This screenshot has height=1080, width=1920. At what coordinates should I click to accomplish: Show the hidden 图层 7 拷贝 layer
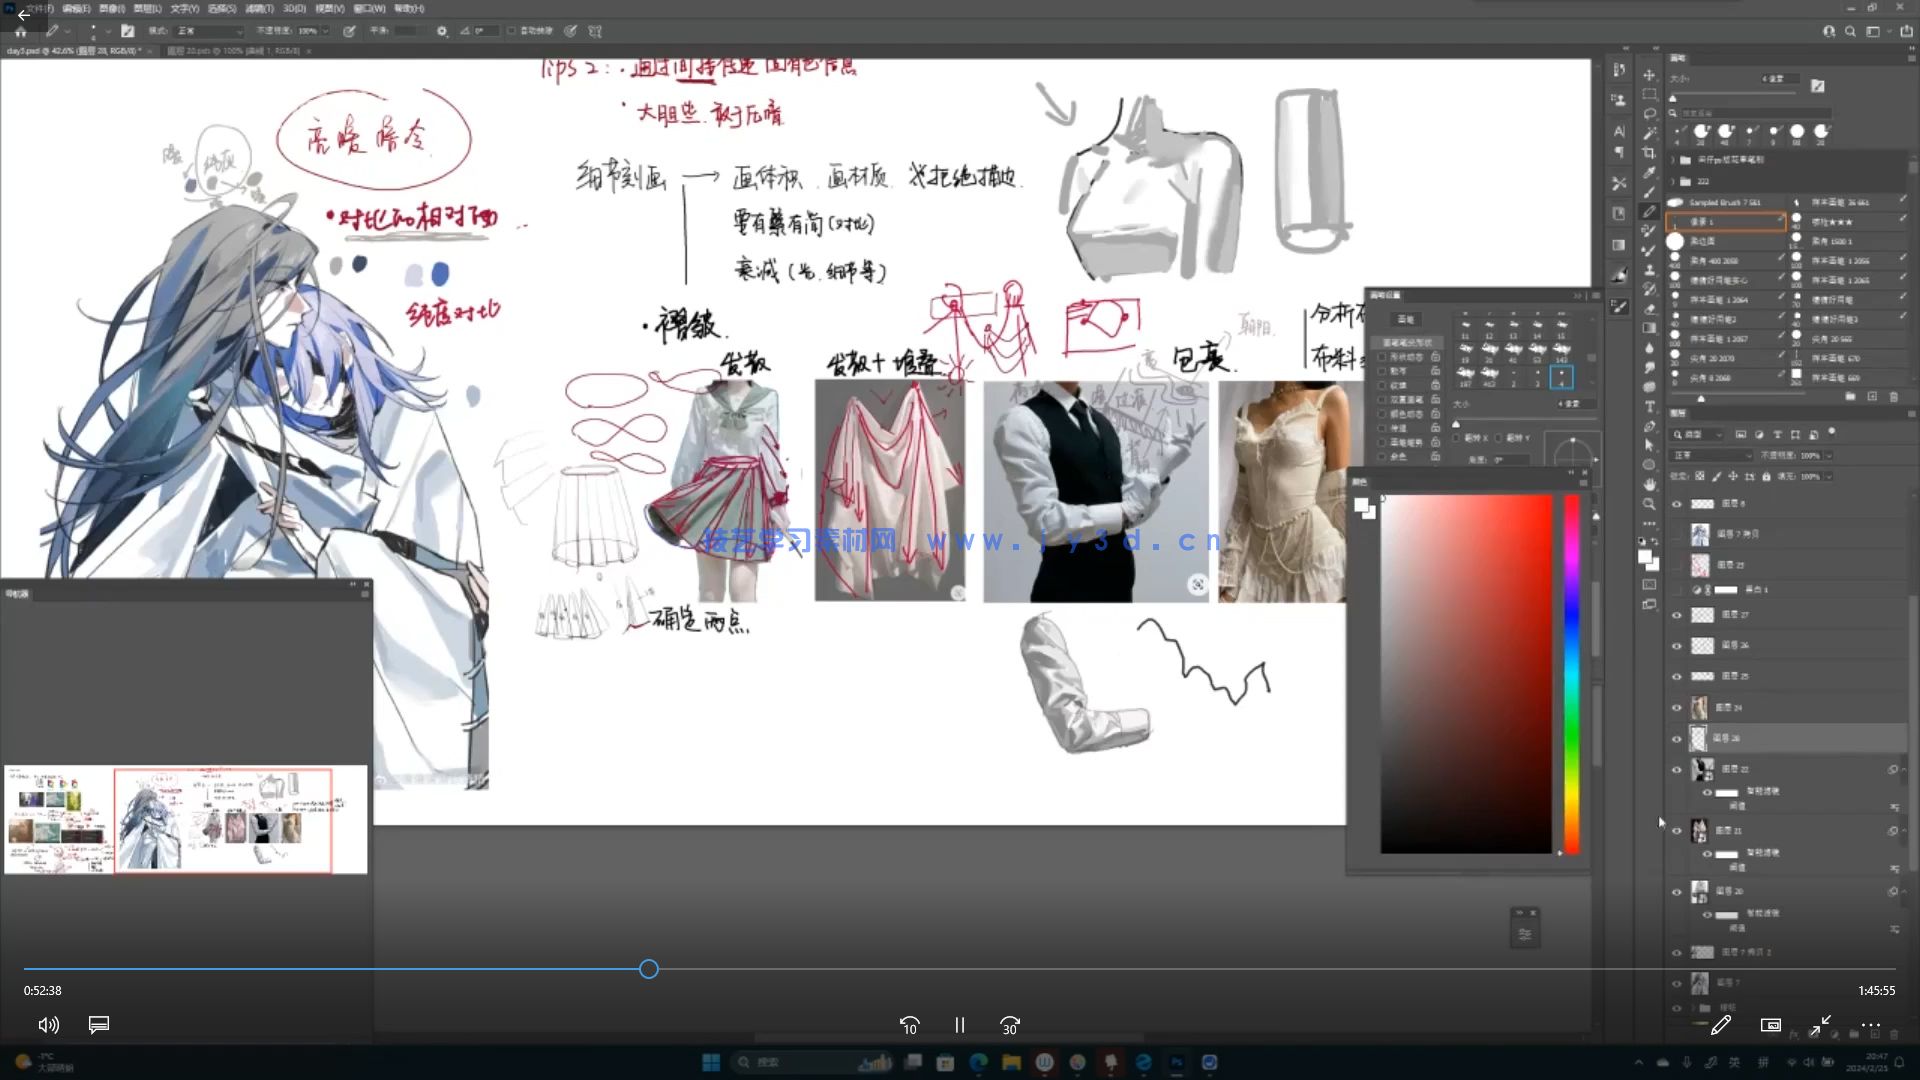coord(1677,534)
